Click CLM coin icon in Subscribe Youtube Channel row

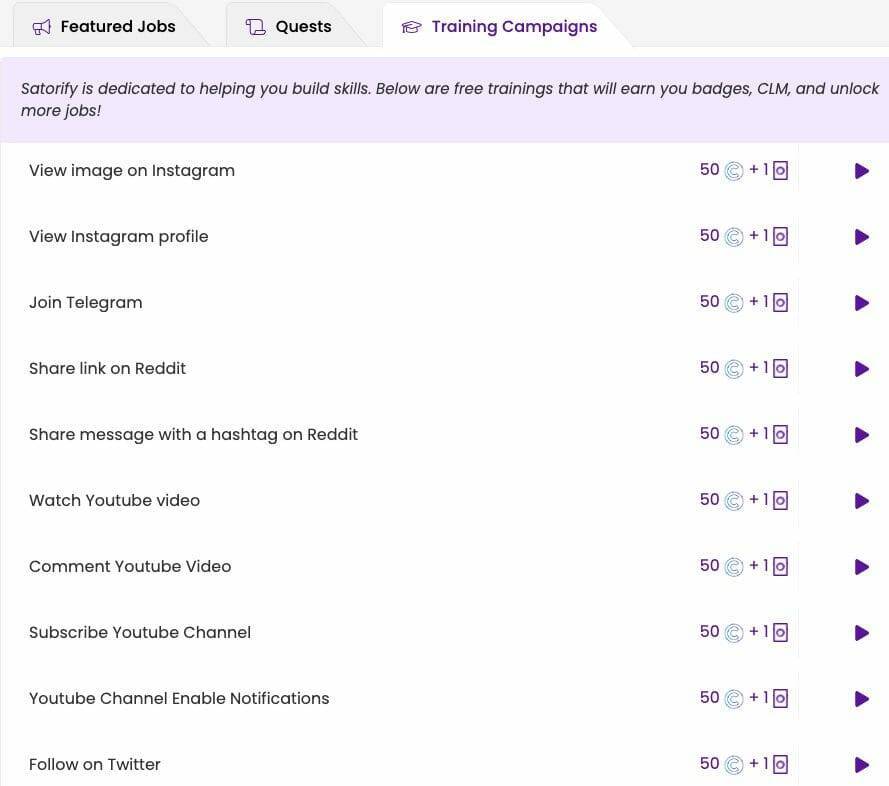tap(734, 633)
